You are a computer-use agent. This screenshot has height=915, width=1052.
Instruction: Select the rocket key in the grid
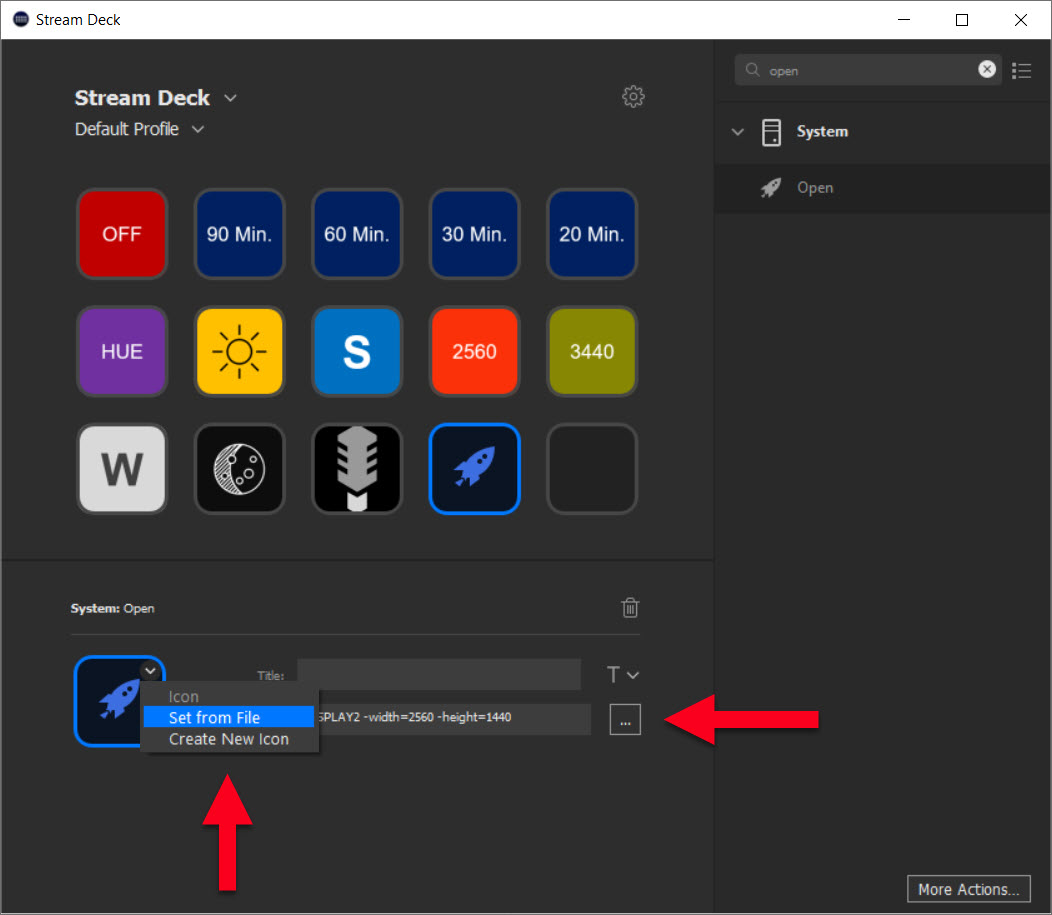474,468
